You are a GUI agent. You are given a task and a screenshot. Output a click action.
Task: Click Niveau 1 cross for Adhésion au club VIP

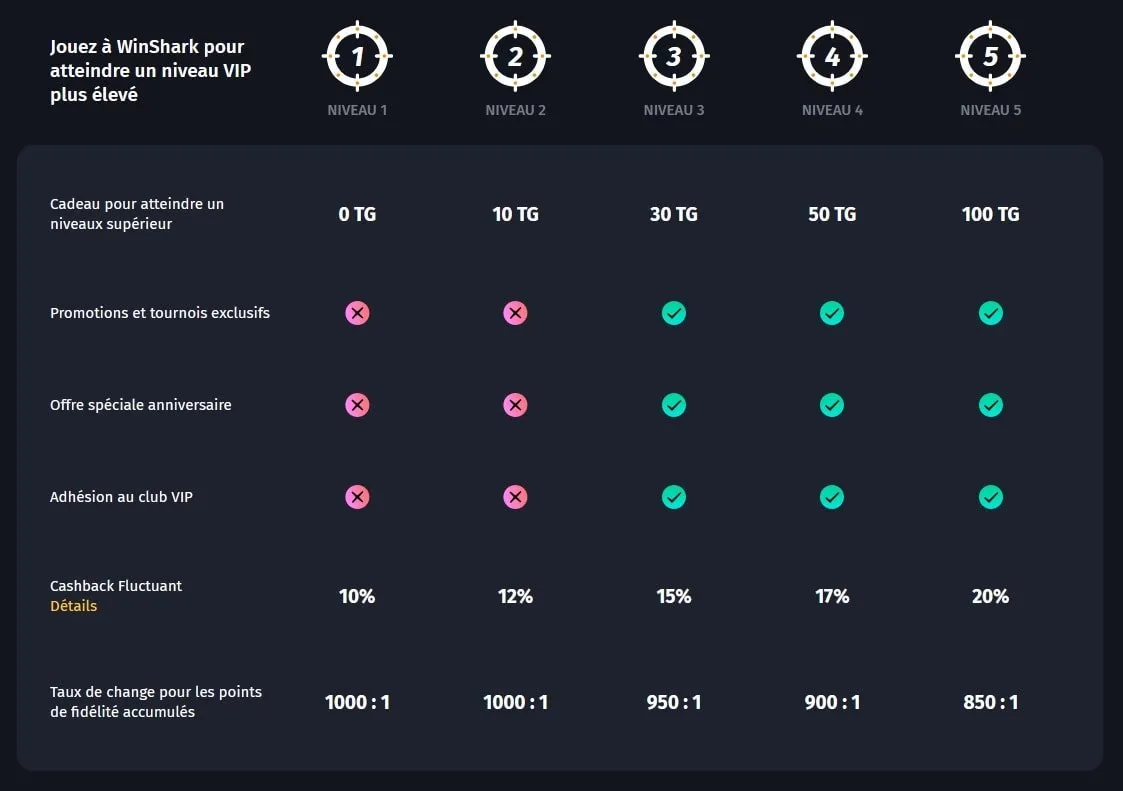(357, 497)
